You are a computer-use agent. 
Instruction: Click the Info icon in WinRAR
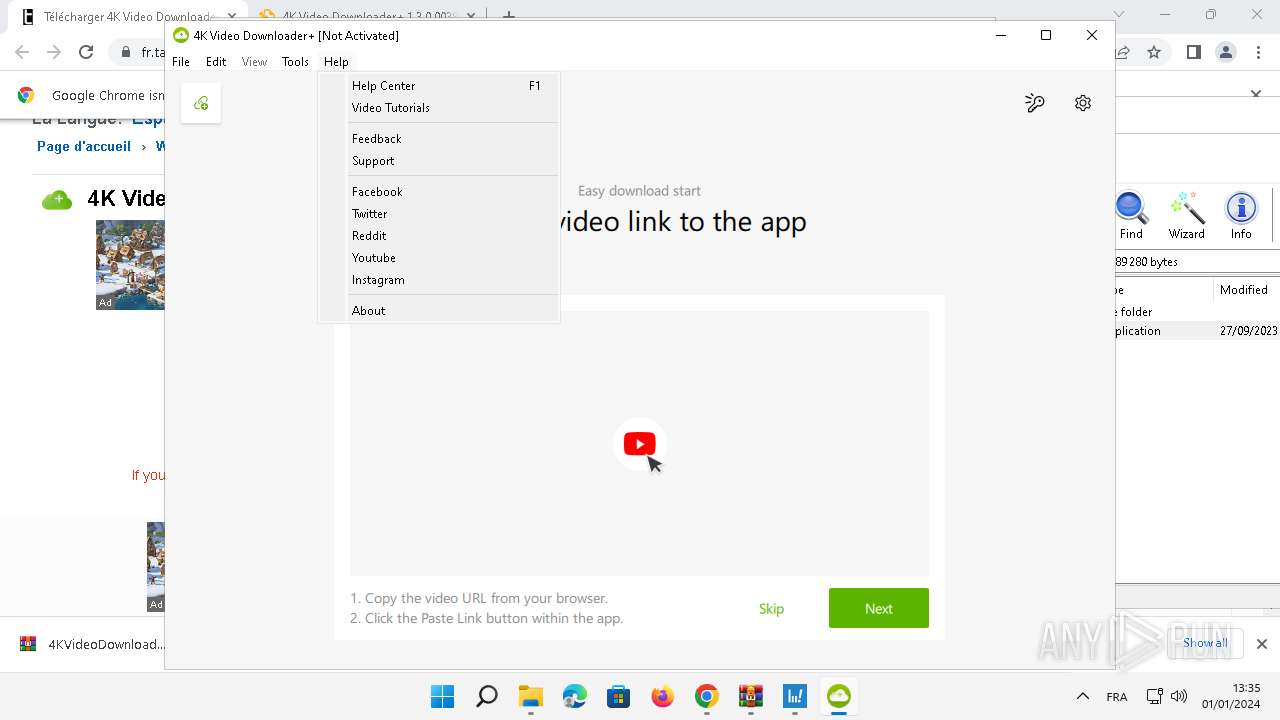1241,216
